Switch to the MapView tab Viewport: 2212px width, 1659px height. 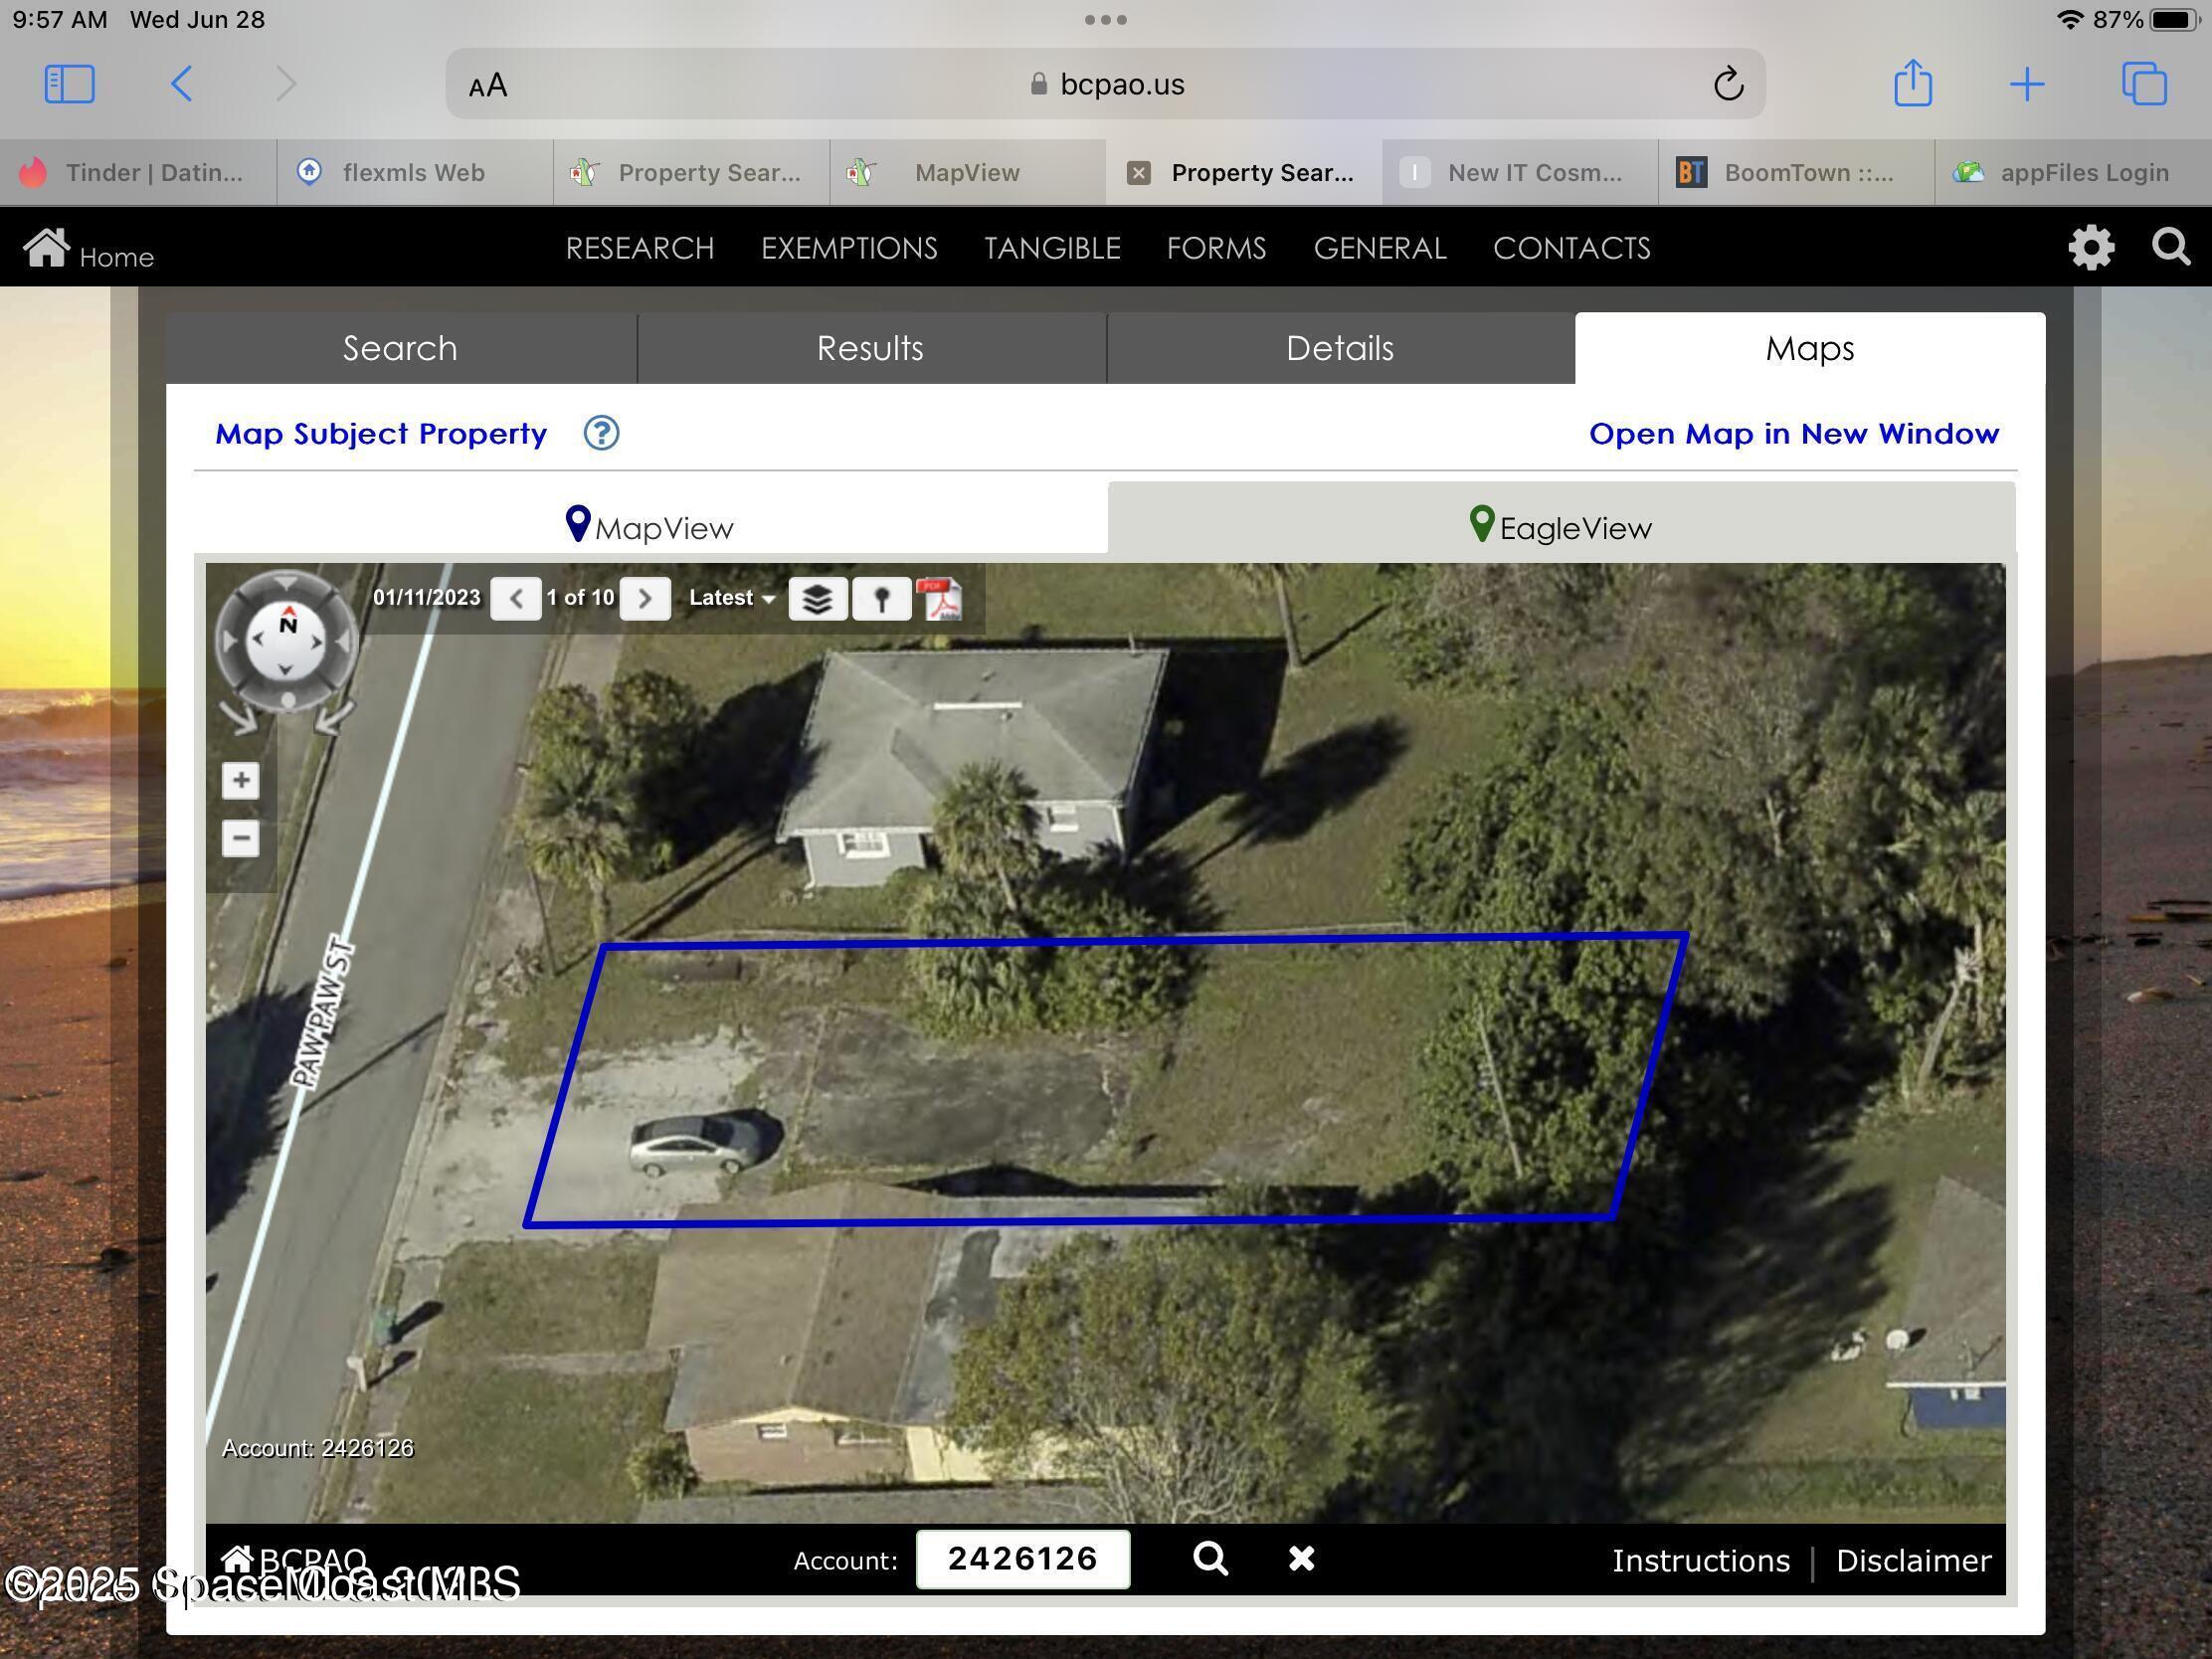(x=650, y=527)
